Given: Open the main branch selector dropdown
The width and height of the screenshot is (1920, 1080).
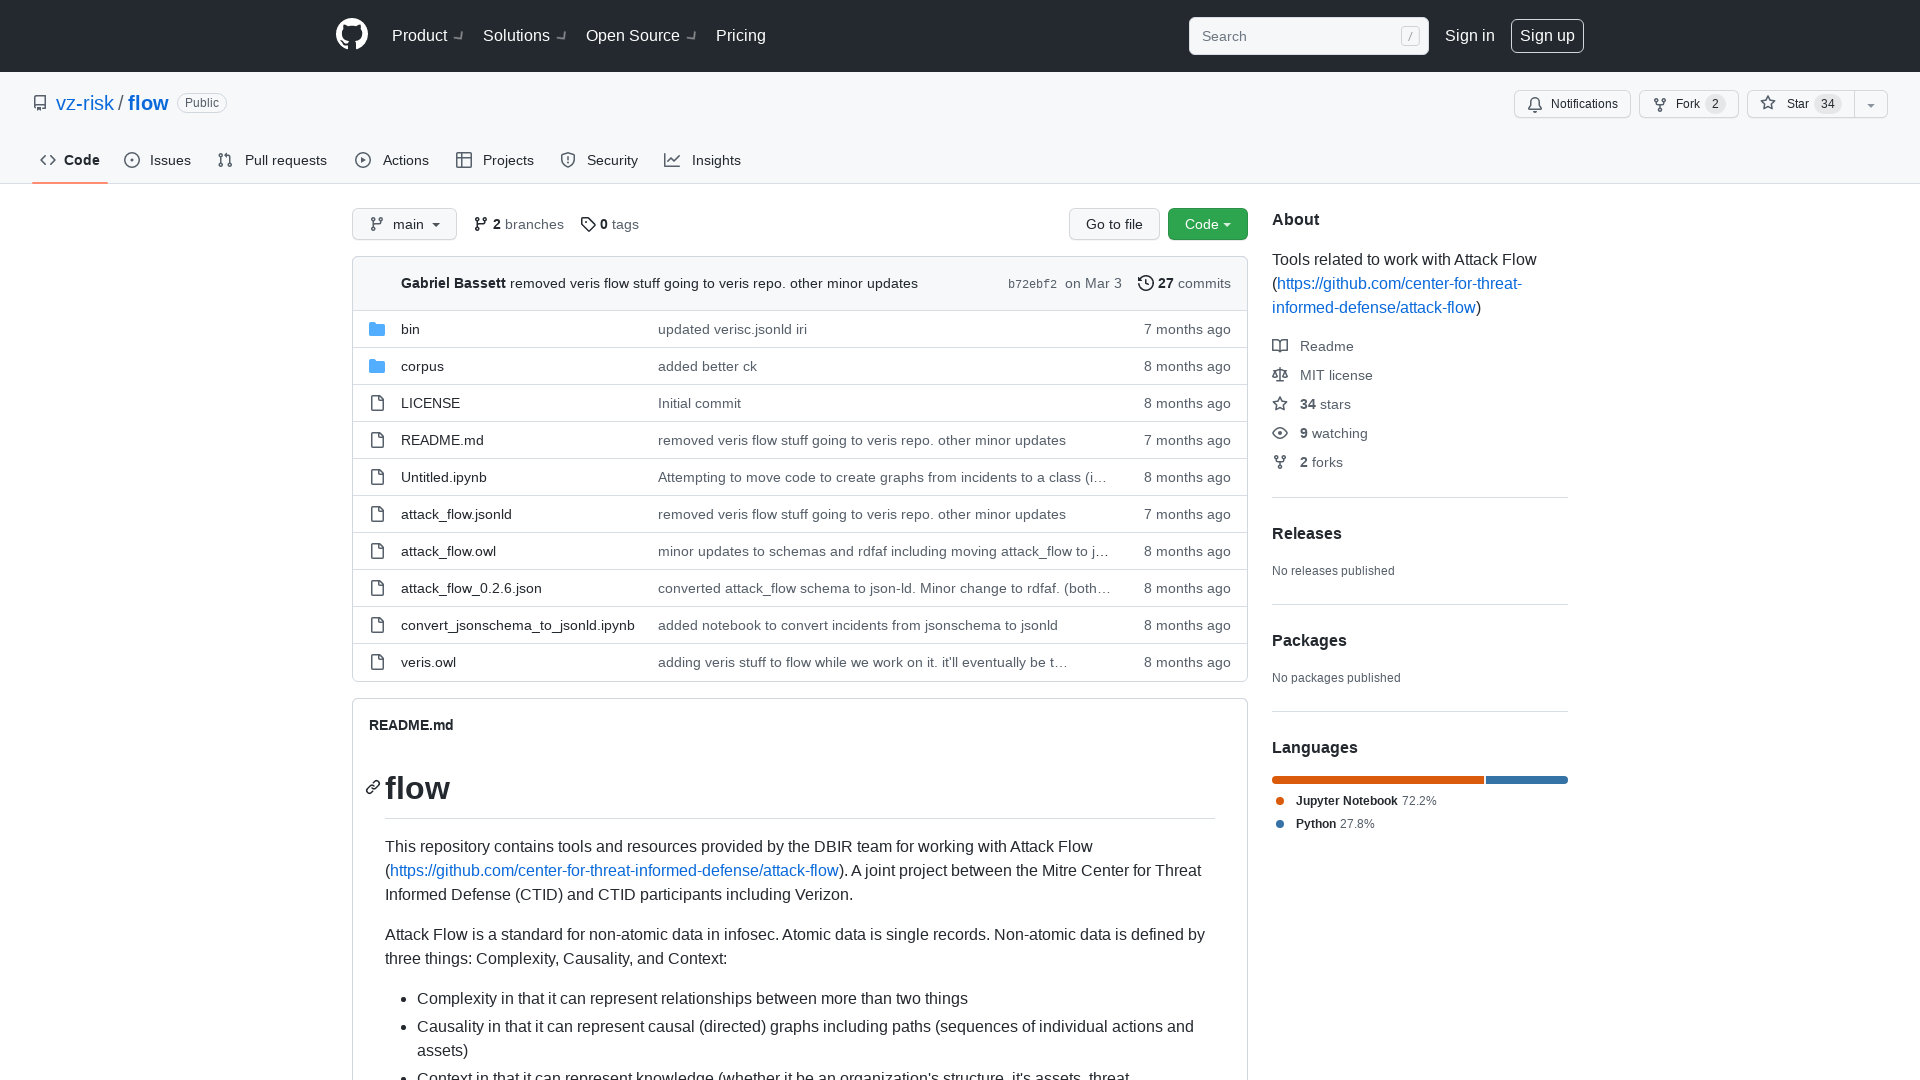Looking at the screenshot, I should 404,224.
